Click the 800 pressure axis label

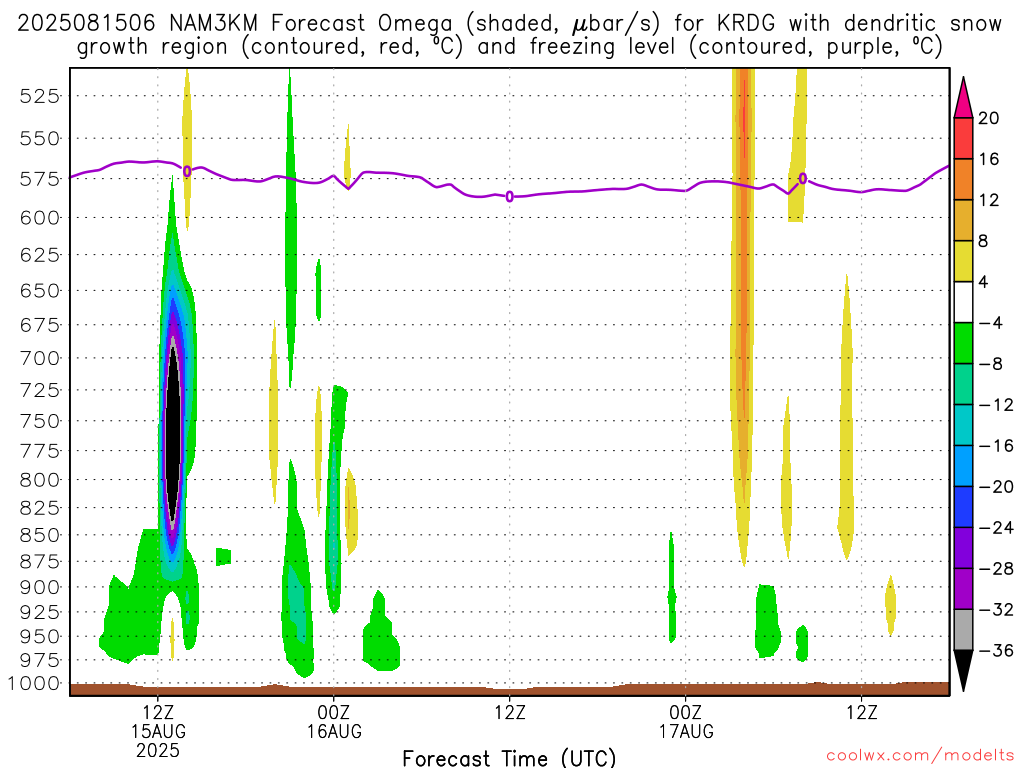tap(40, 480)
